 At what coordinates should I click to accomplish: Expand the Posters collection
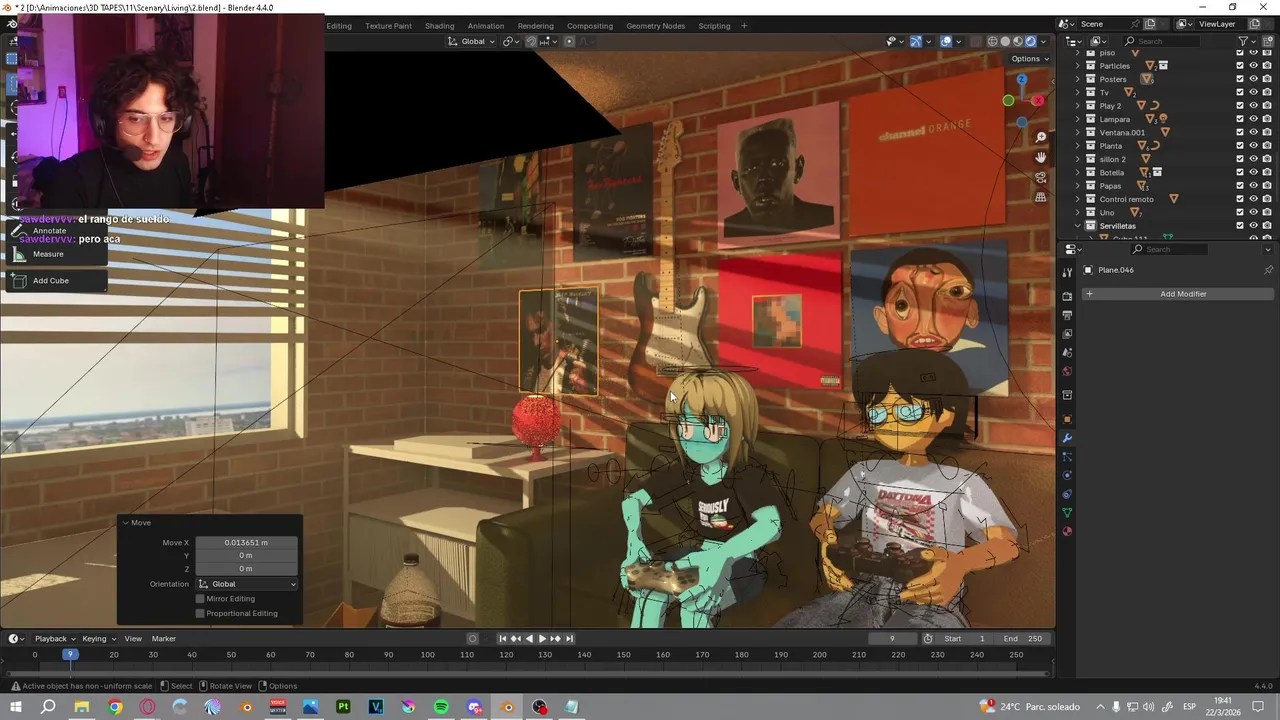point(1078,79)
